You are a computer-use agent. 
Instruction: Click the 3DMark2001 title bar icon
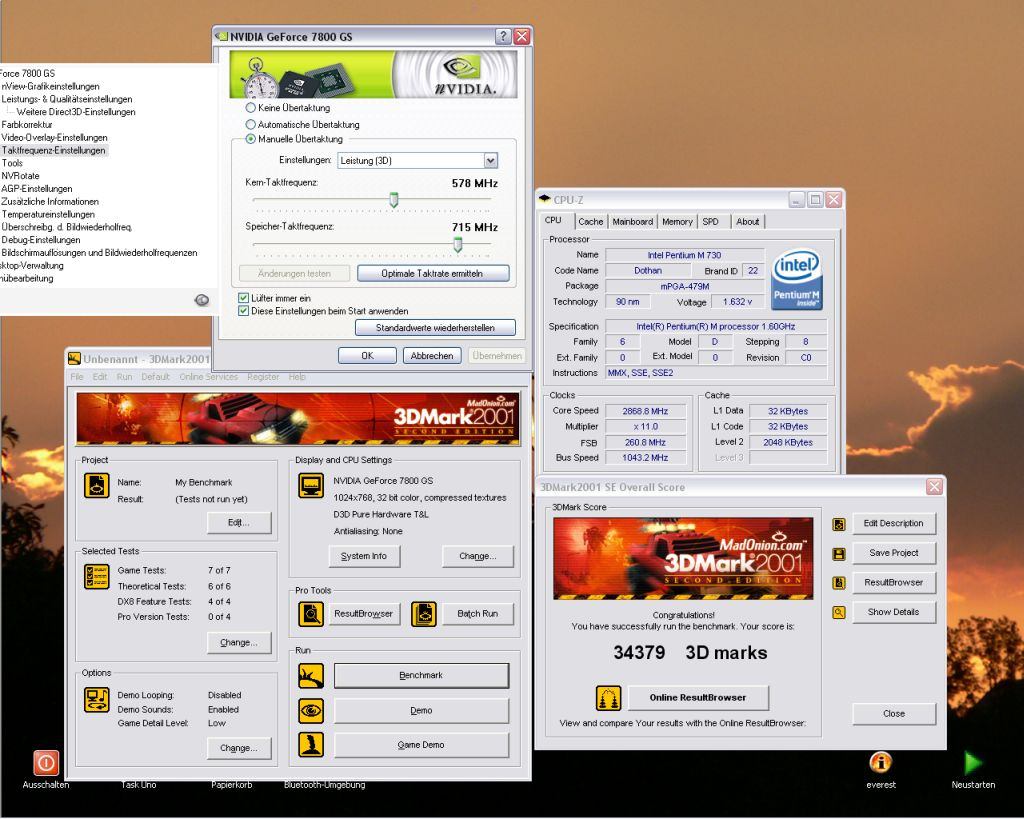point(74,359)
